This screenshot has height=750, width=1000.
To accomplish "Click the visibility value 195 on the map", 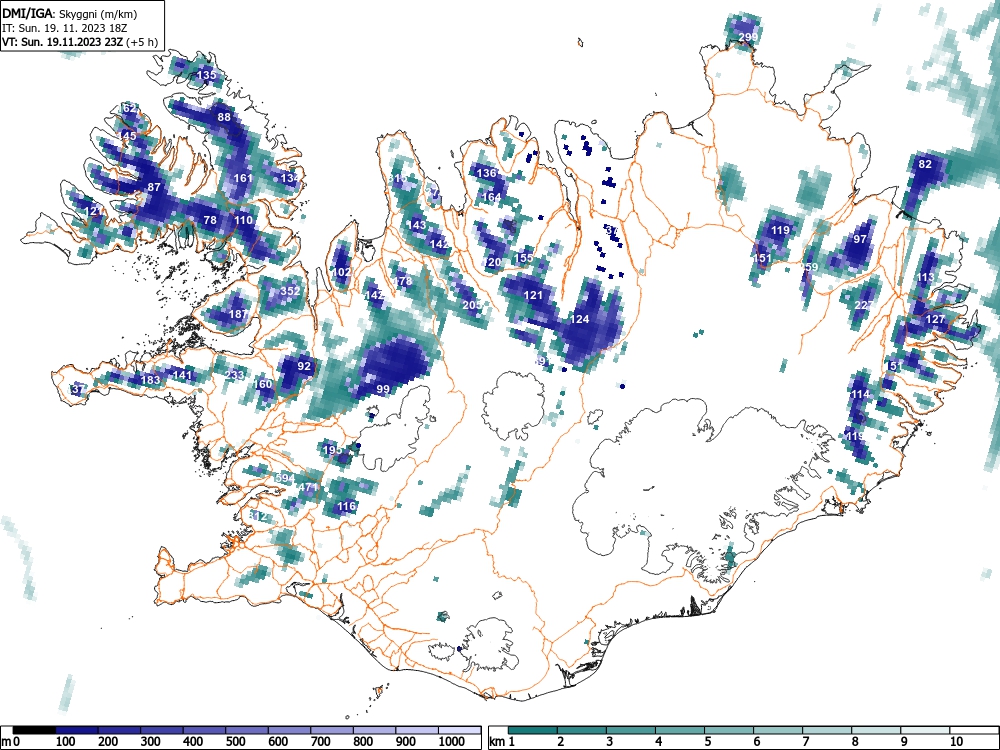I will pos(332,450).
